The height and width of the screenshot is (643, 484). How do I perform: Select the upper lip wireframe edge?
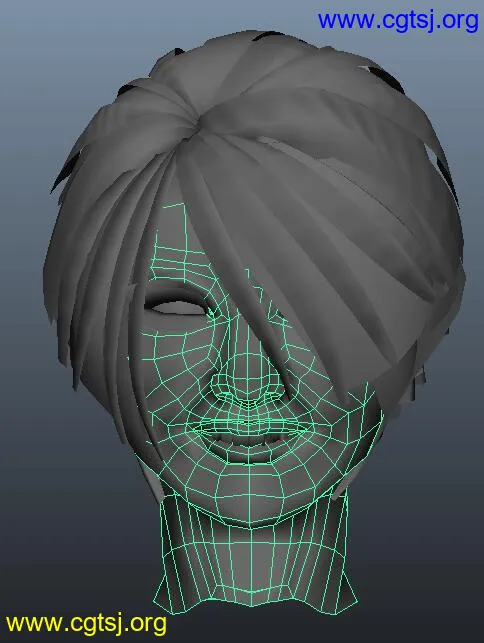click(x=249, y=422)
